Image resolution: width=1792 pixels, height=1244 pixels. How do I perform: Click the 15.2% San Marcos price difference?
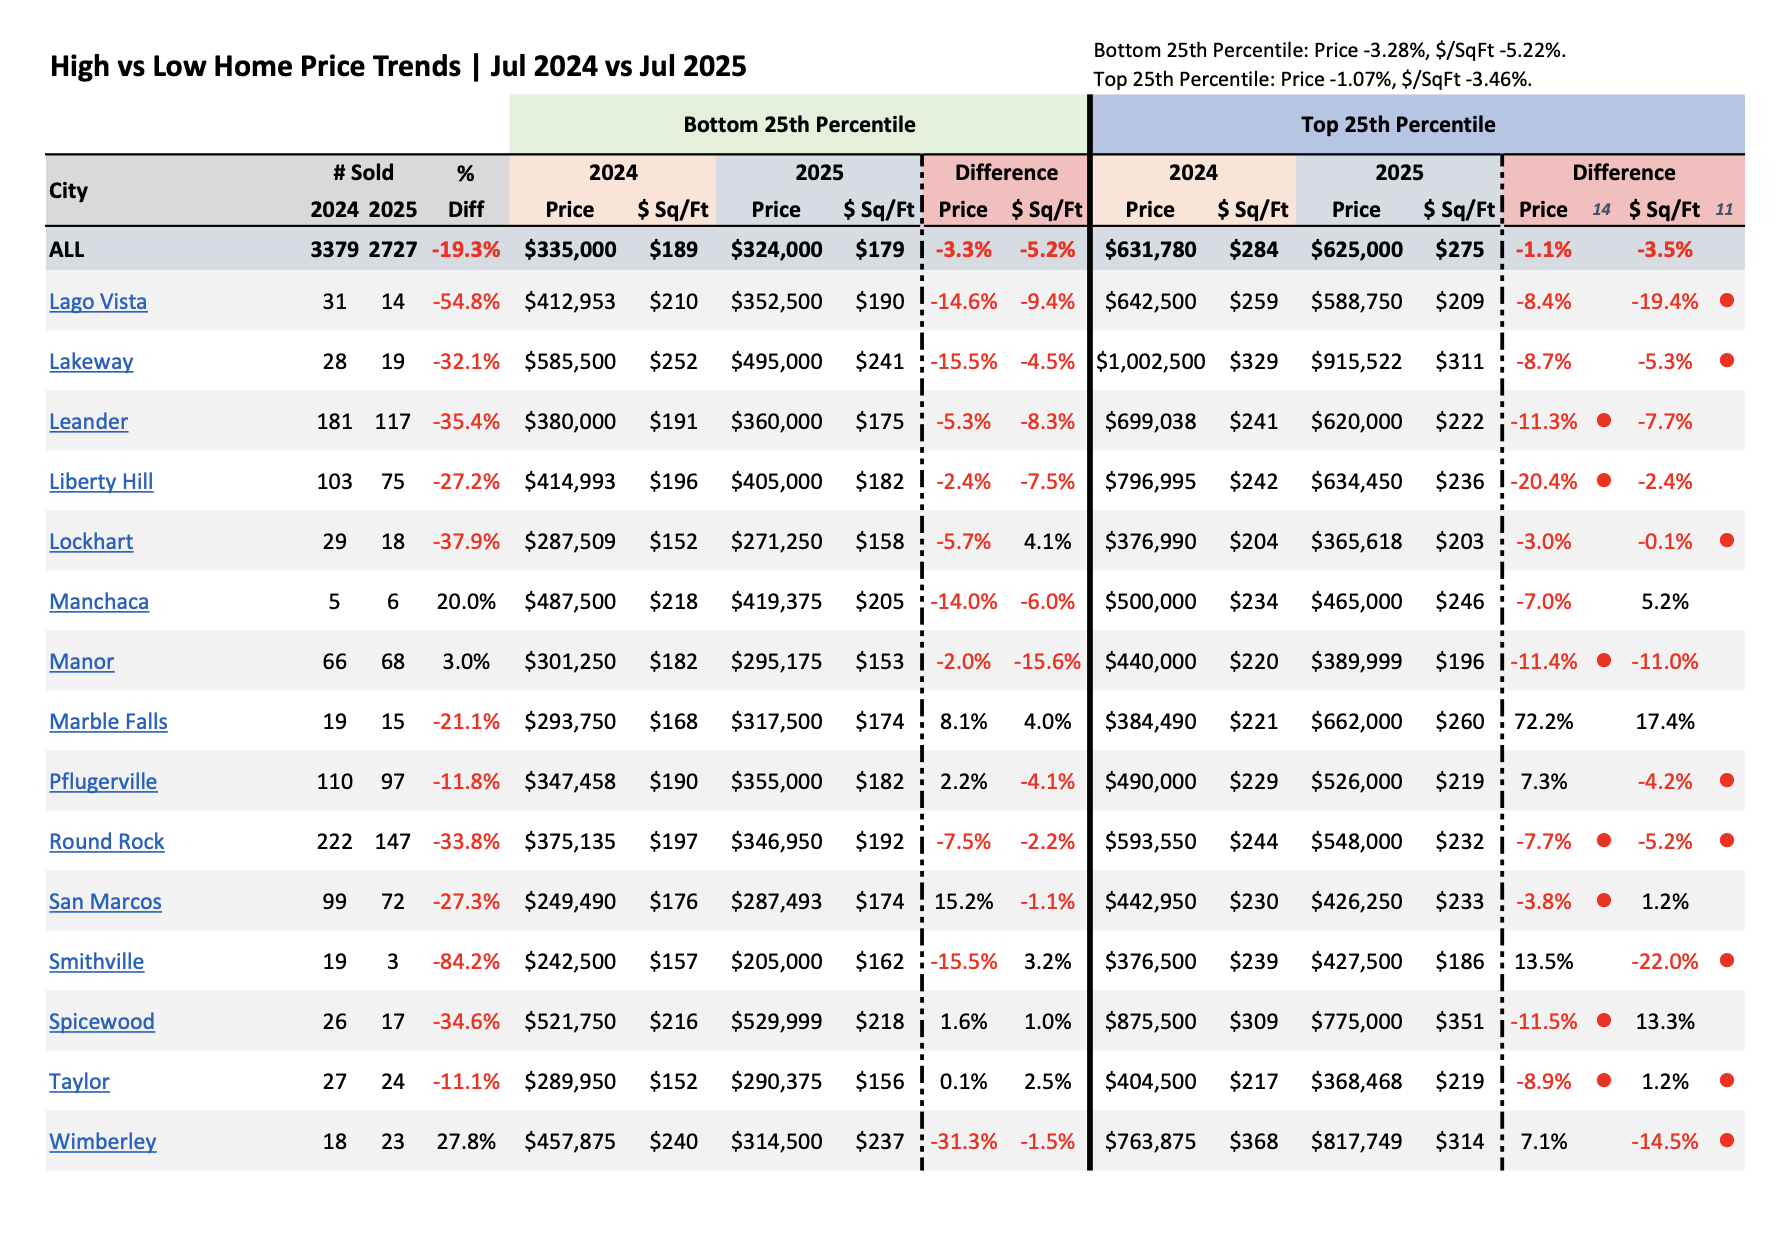point(964,901)
